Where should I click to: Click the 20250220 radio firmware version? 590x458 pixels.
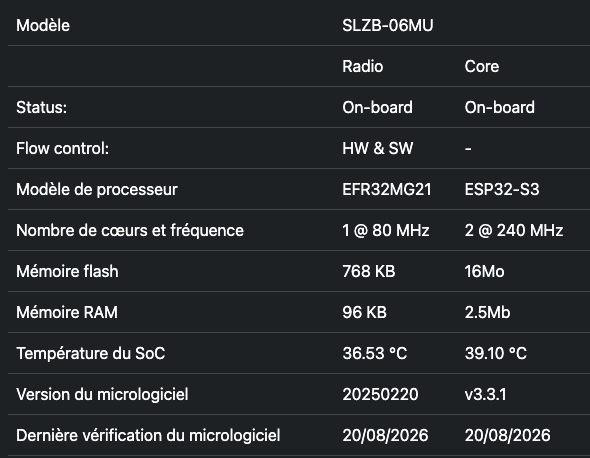pos(380,394)
